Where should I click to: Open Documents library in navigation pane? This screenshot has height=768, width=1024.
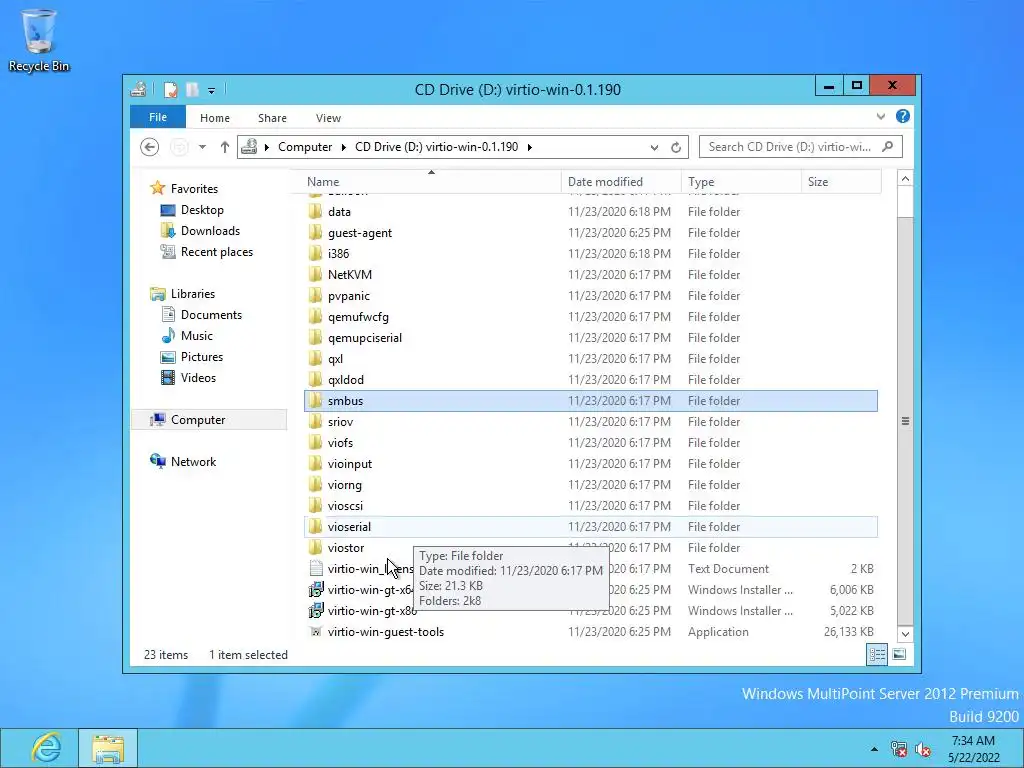click(x=211, y=315)
